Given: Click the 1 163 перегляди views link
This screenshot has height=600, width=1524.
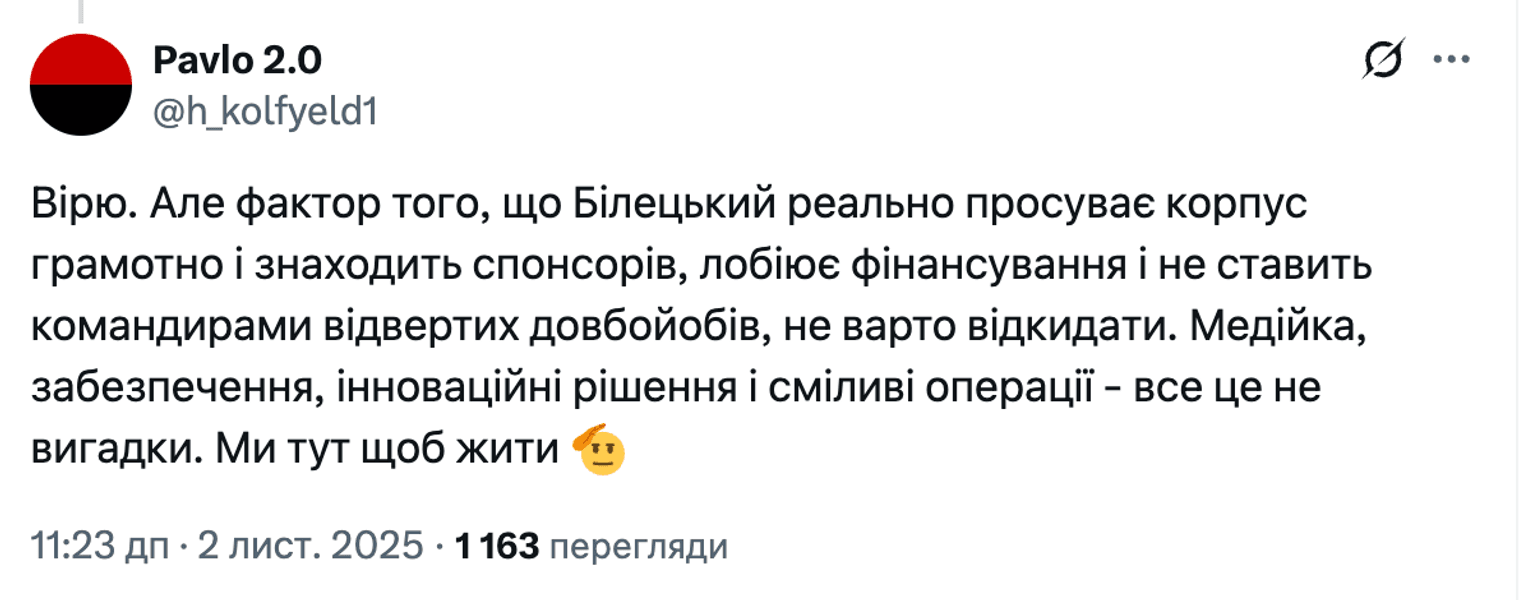Looking at the screenshot, I should click(x=588, y=546).
